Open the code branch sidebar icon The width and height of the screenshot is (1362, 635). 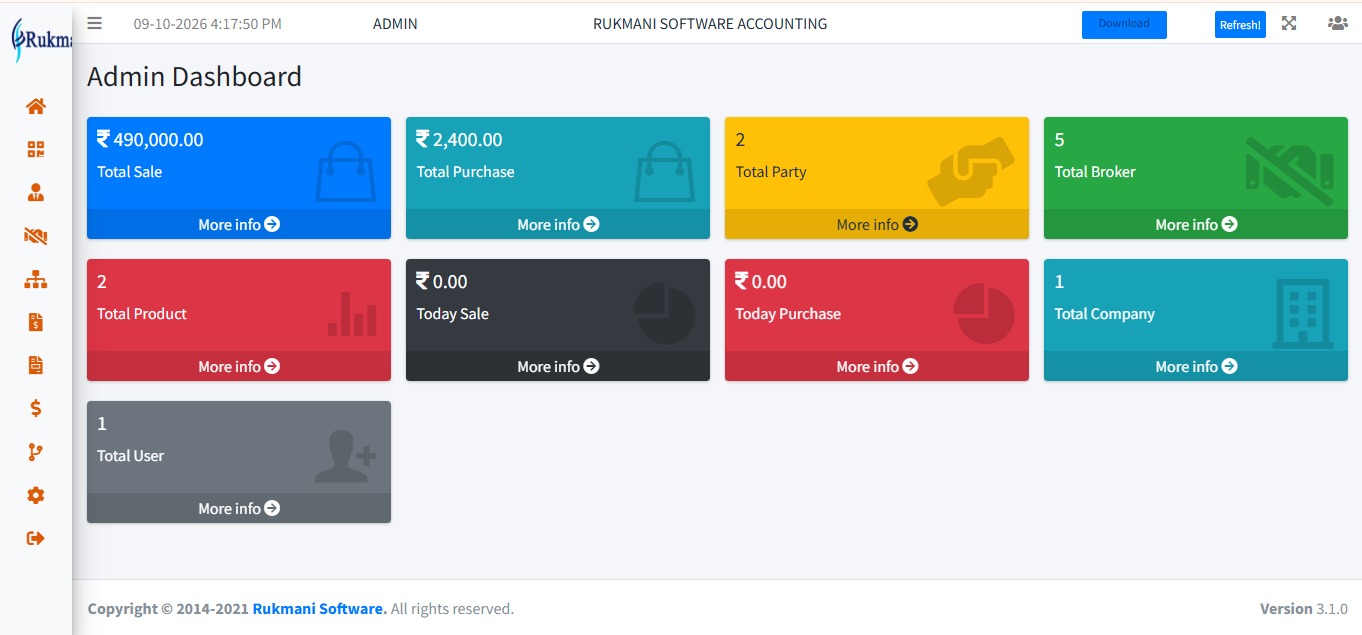click(36, 452)
